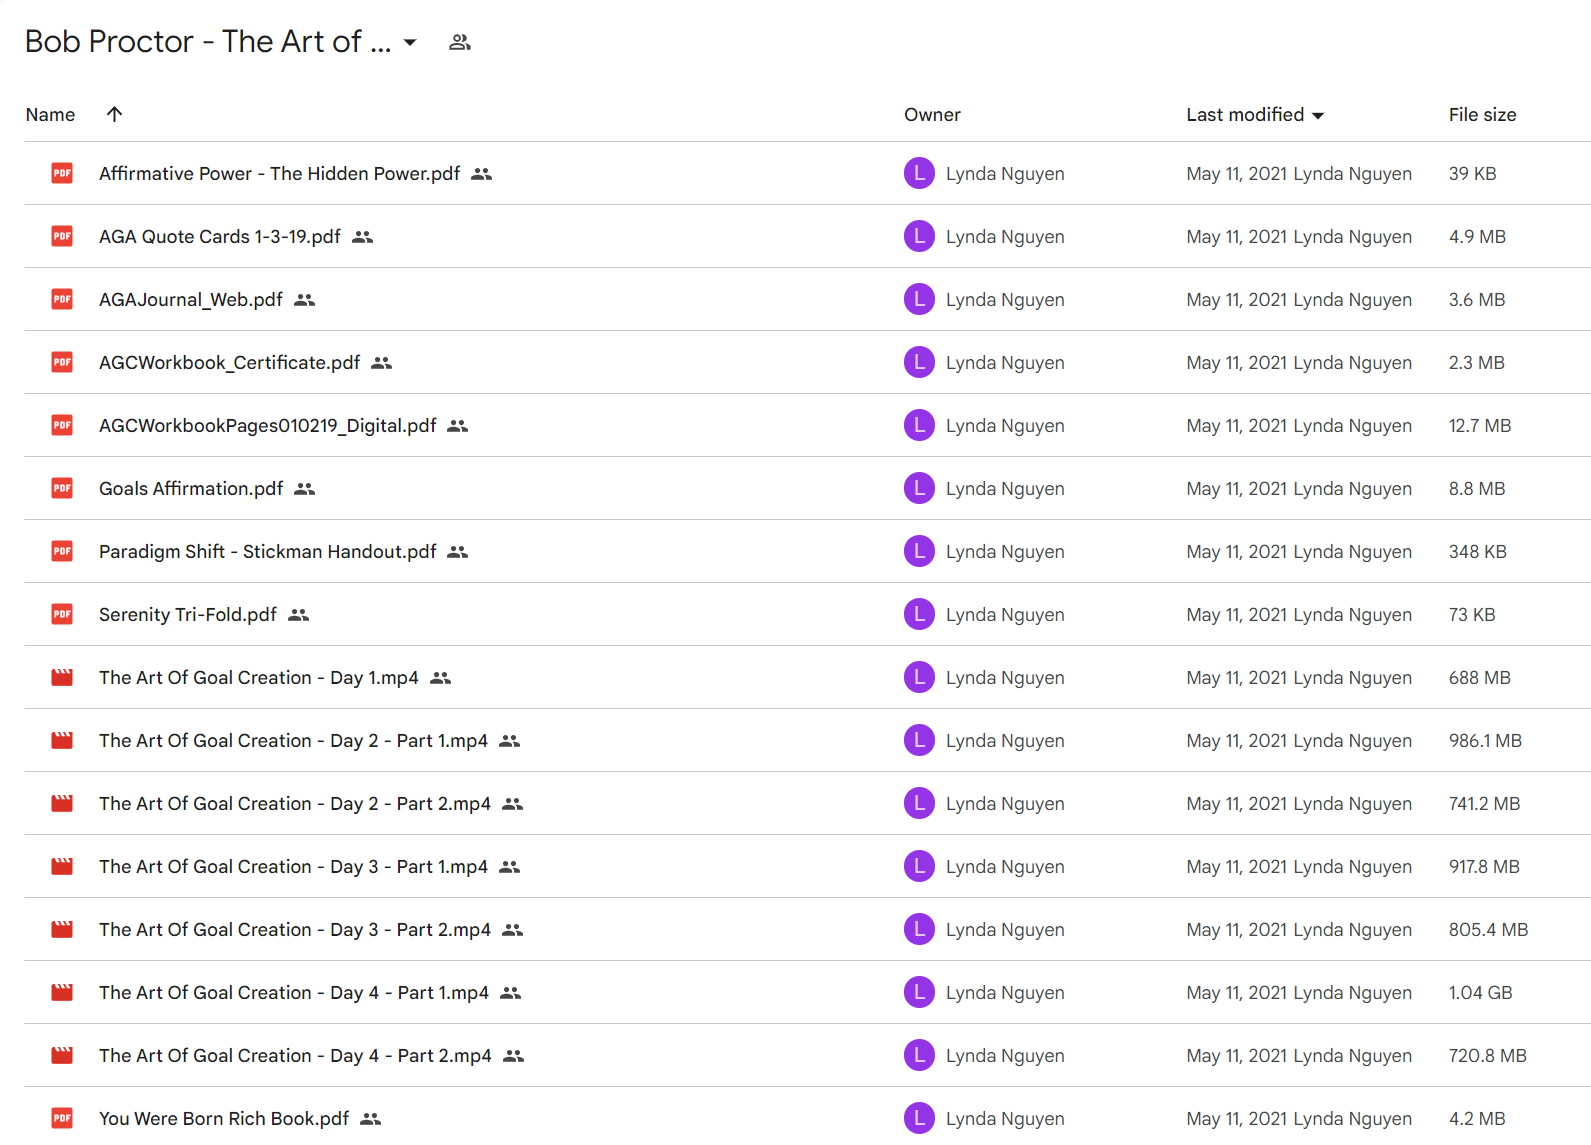Click shared icon next to Goals Affirmation.pdf

tap(305, 489)
